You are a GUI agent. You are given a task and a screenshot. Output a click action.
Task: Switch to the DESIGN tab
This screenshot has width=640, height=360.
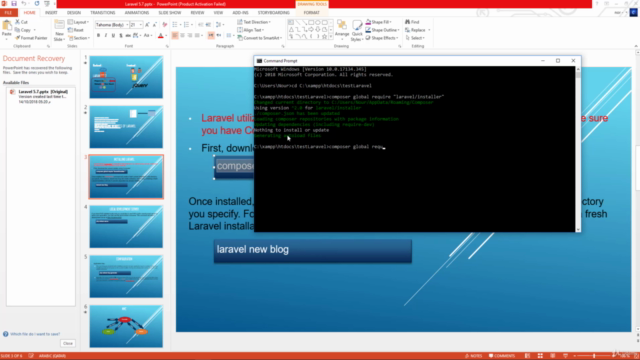[x=74, y=13]
